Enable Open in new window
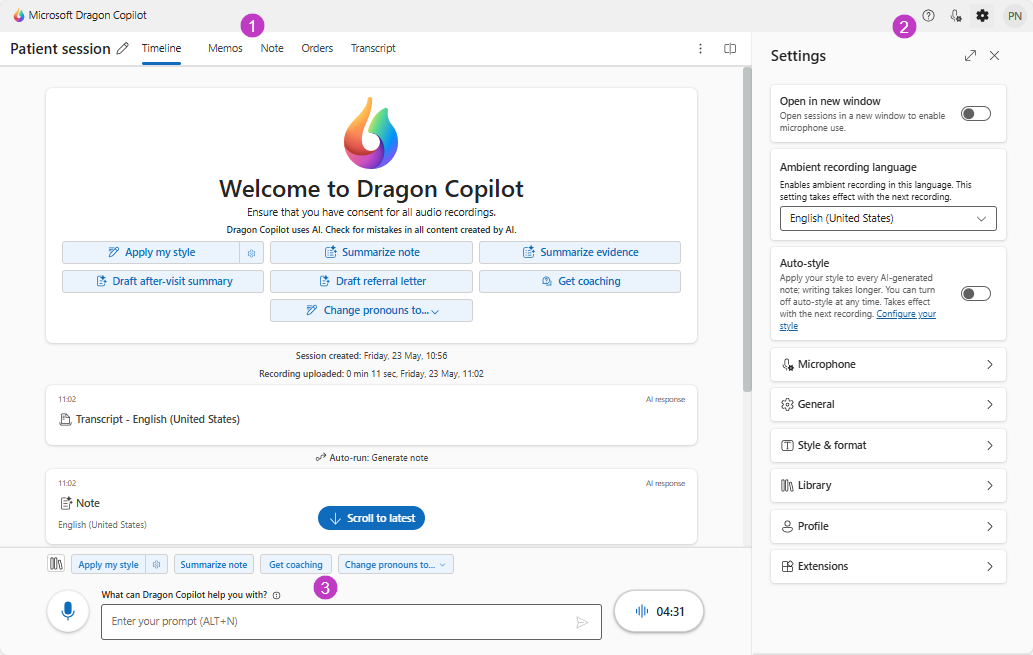This screenshot has width=1033, height=655. [x=975, y=113]
